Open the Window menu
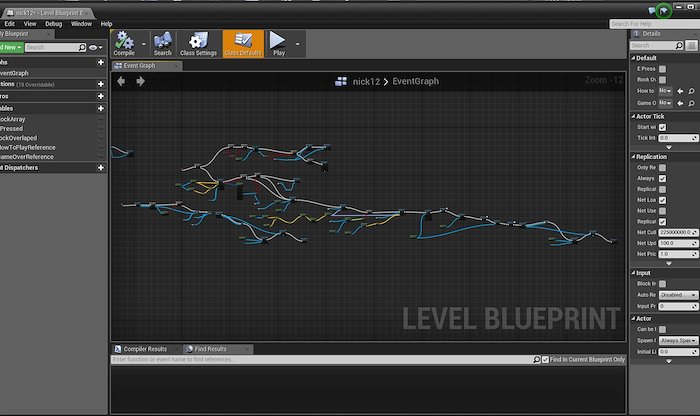The image size is (700, 416). [81, 24]
